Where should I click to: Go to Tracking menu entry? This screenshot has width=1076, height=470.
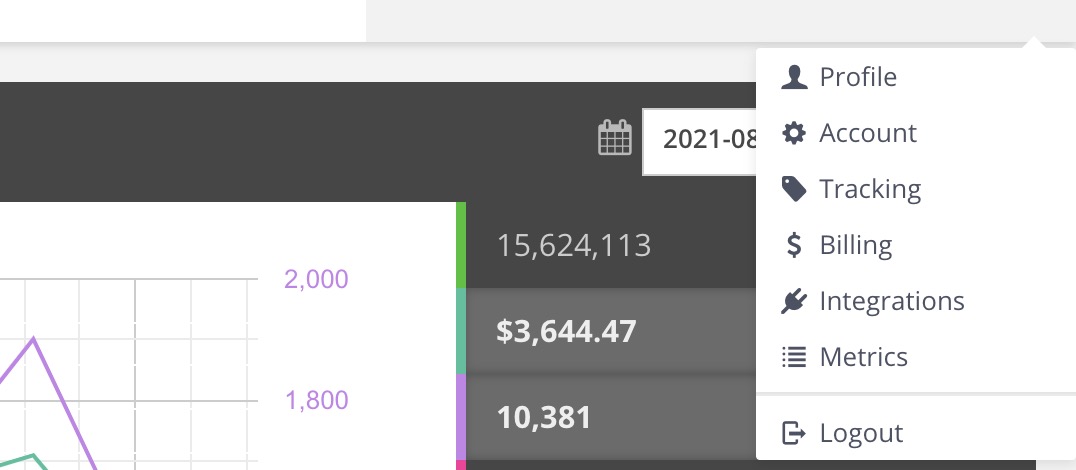pos(916,189)
